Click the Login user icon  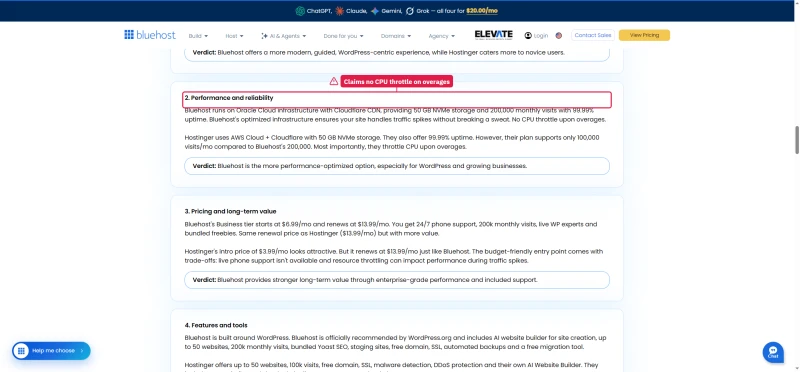click(x=528, y=36)
